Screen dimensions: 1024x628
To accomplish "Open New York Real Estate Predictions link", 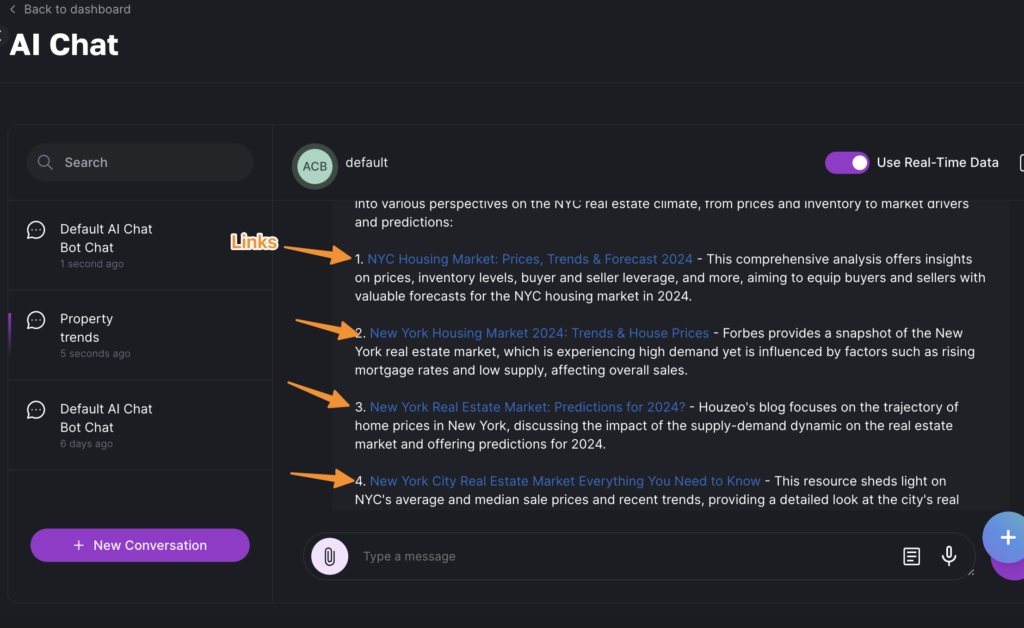I will [527, 407].
